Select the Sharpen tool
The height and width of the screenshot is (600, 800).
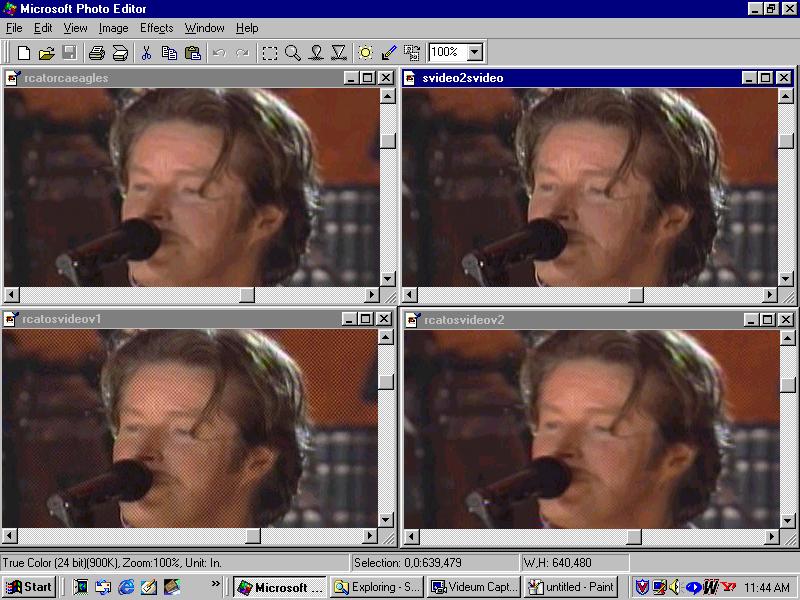[340, 52]
